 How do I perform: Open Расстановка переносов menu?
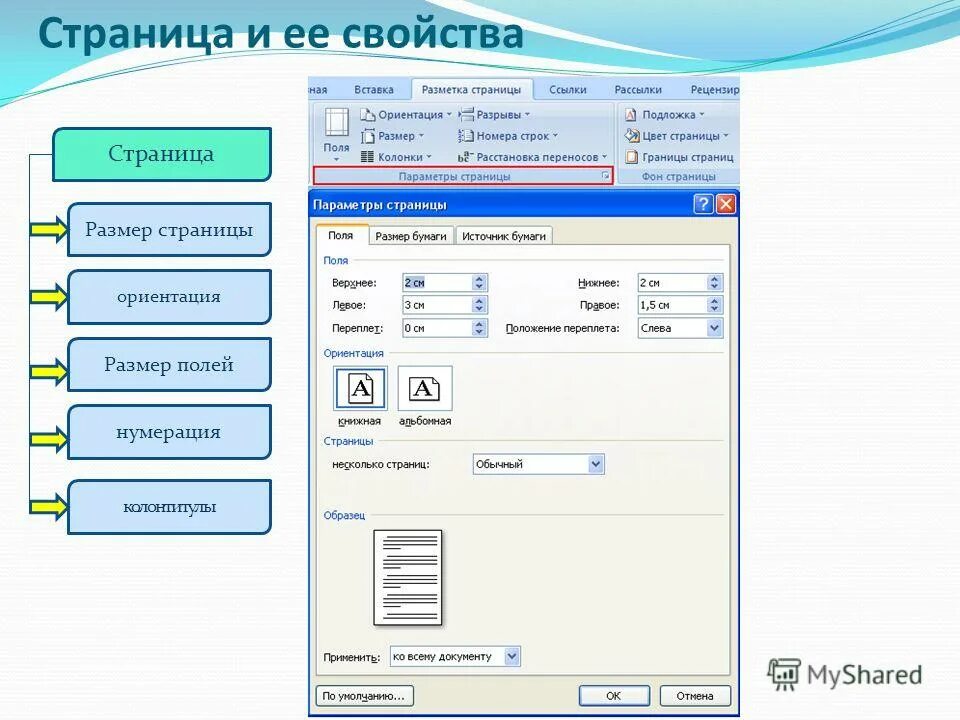[x=533, y=157]
